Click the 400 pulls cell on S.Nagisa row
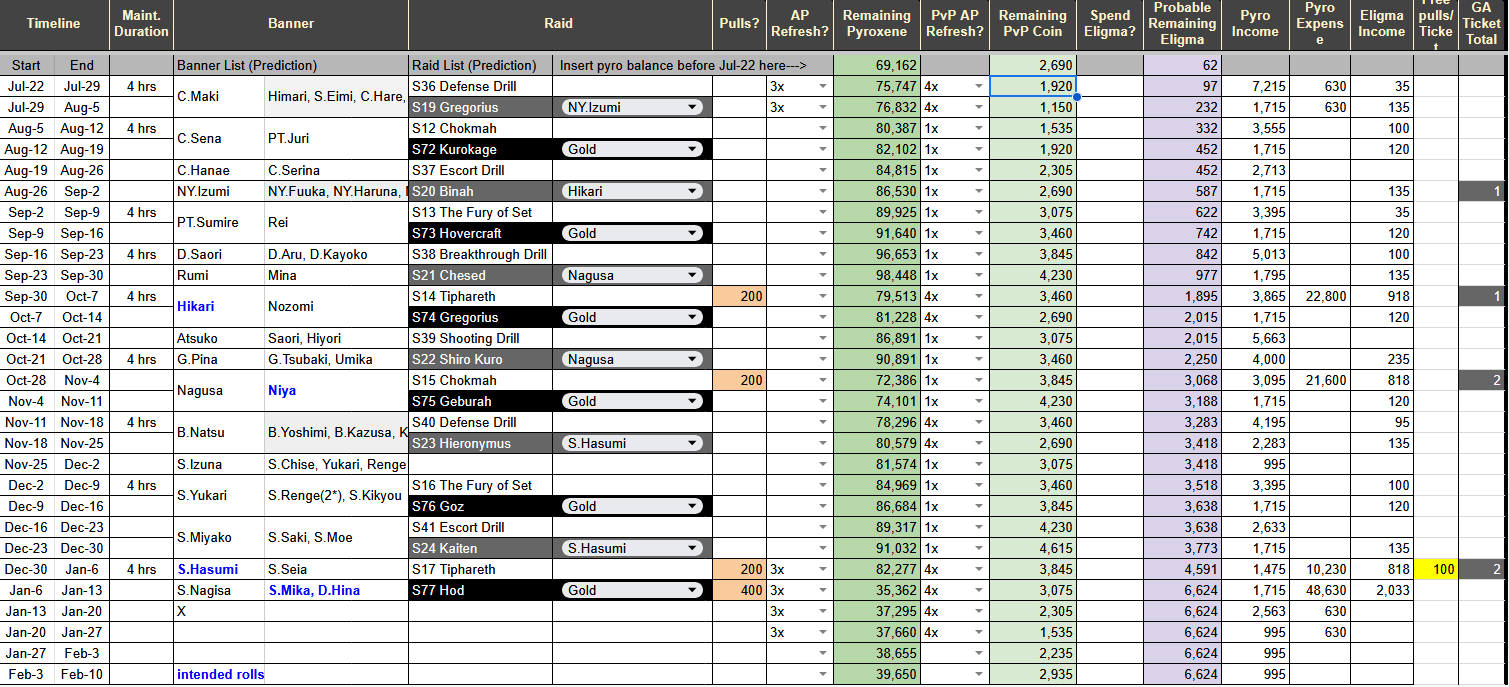 coord(739,591)
